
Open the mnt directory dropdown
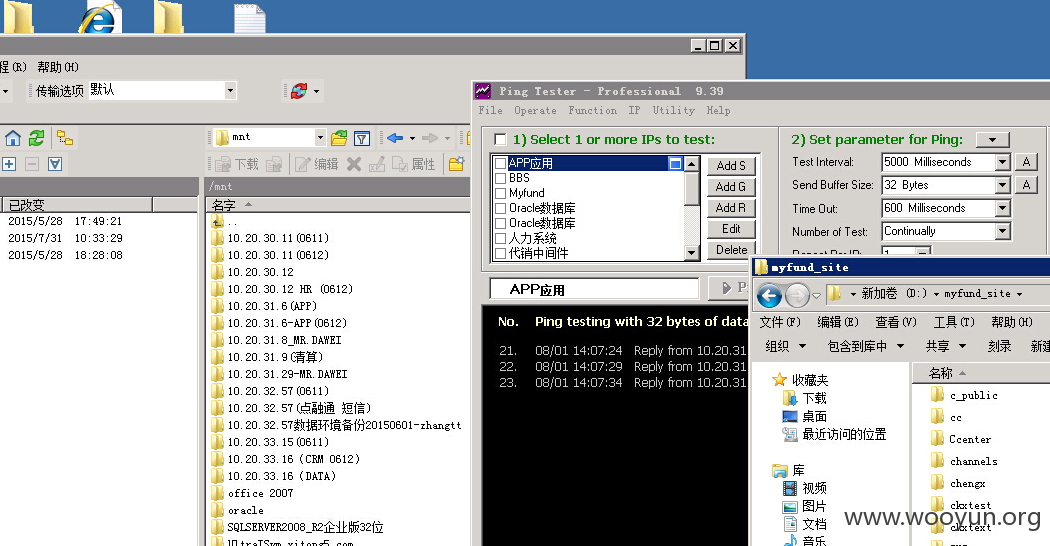(x=320, y=137)
